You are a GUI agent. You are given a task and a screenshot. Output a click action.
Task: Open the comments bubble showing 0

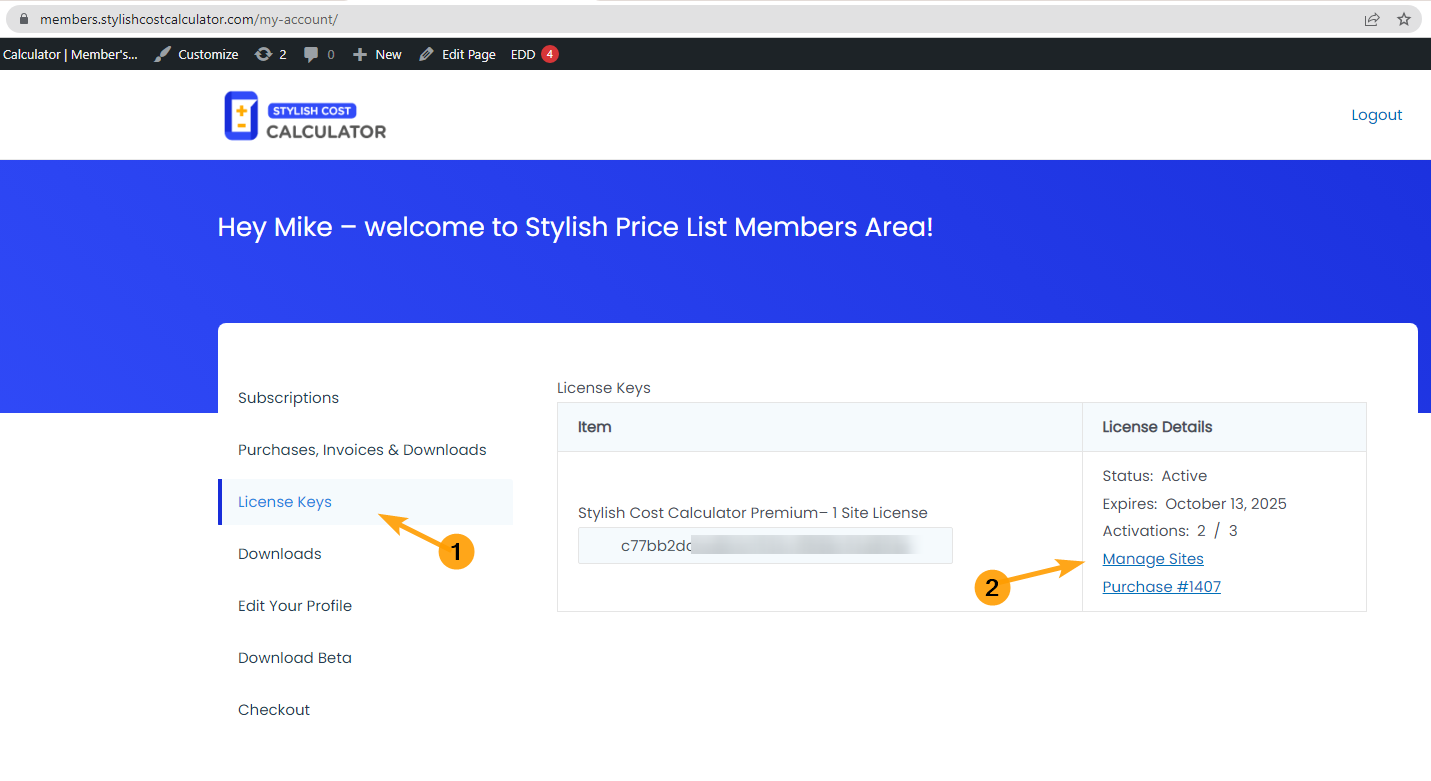(x=319, y=54)
